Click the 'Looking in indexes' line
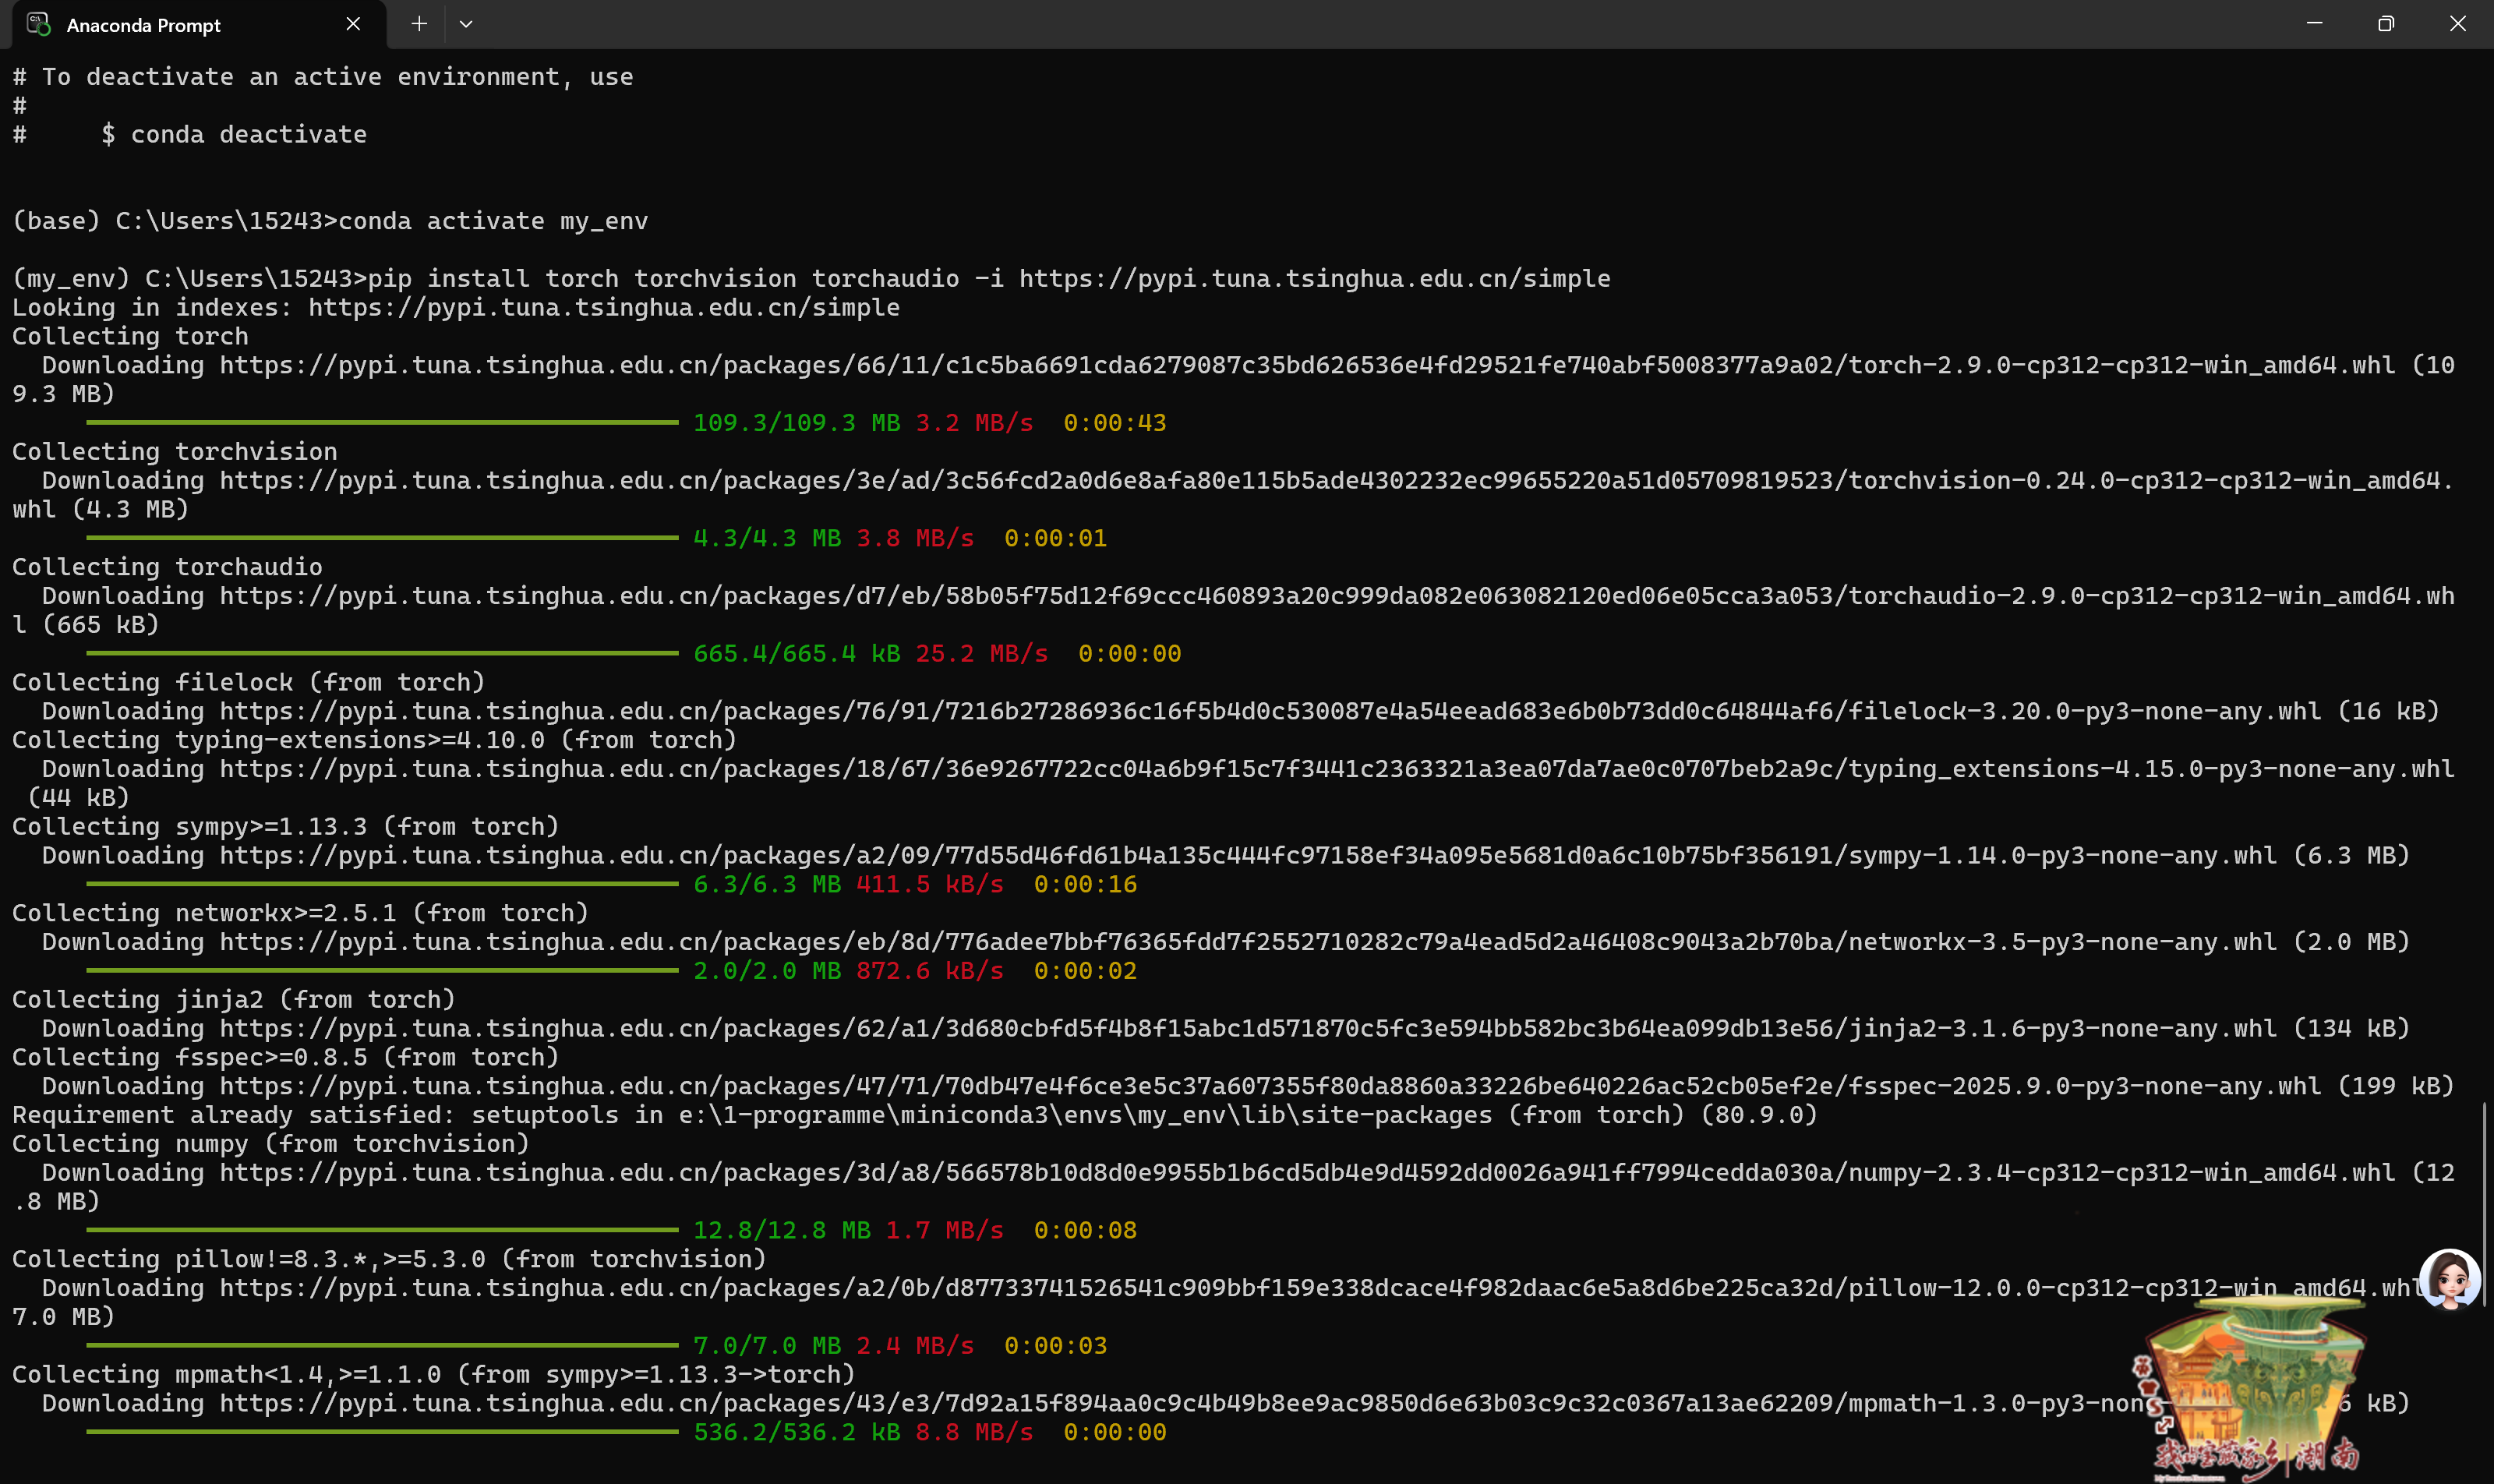Viewport: 2494px width, 1484px height. coord(456,308)
